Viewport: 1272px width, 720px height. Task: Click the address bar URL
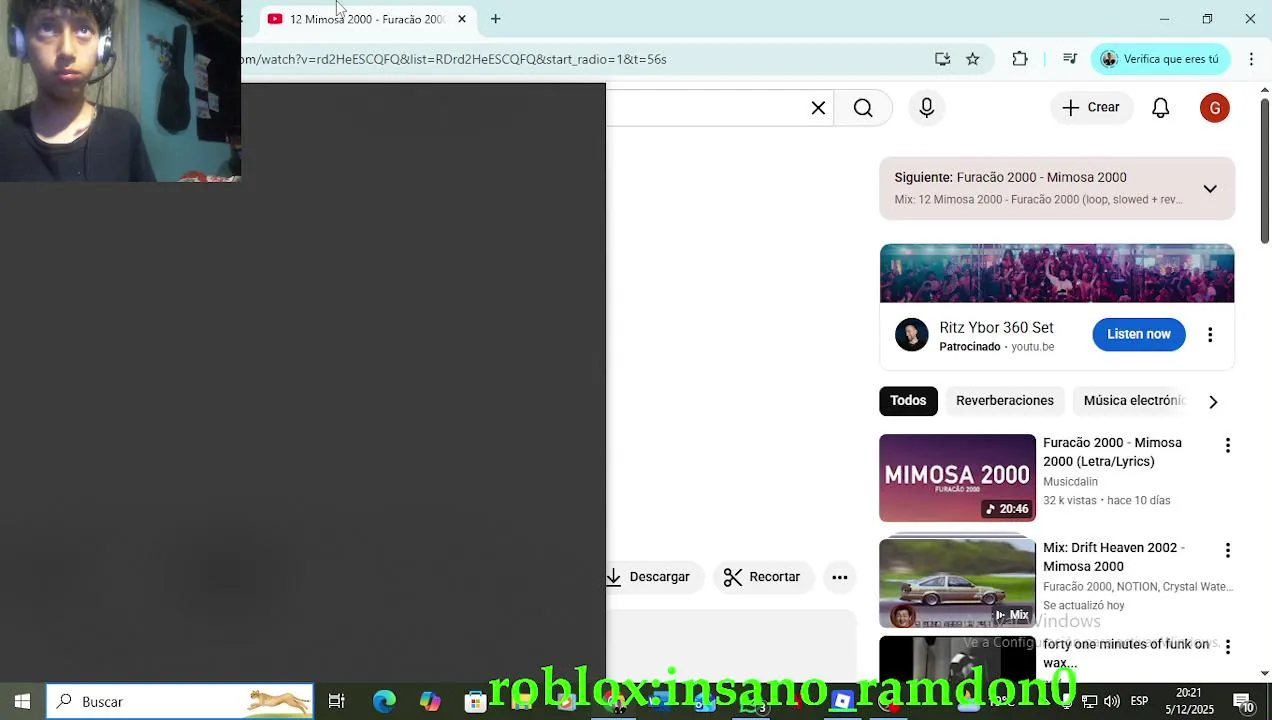pyautogui.click(x=453, y=59)
